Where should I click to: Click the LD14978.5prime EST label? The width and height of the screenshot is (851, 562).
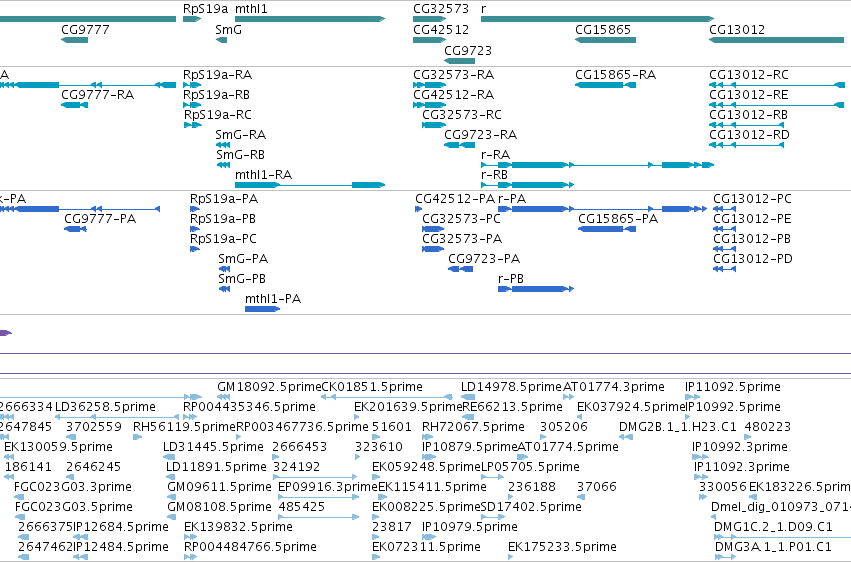[511, 387]
